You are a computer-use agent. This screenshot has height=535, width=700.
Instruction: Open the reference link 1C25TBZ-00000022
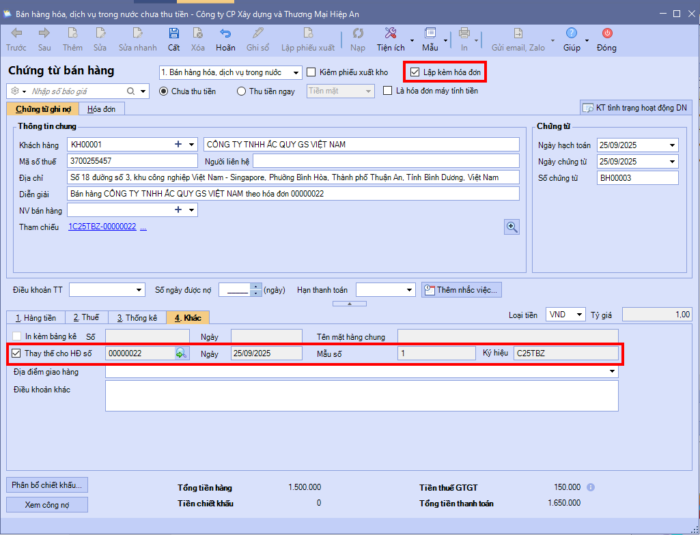click(x=101, y=227)
